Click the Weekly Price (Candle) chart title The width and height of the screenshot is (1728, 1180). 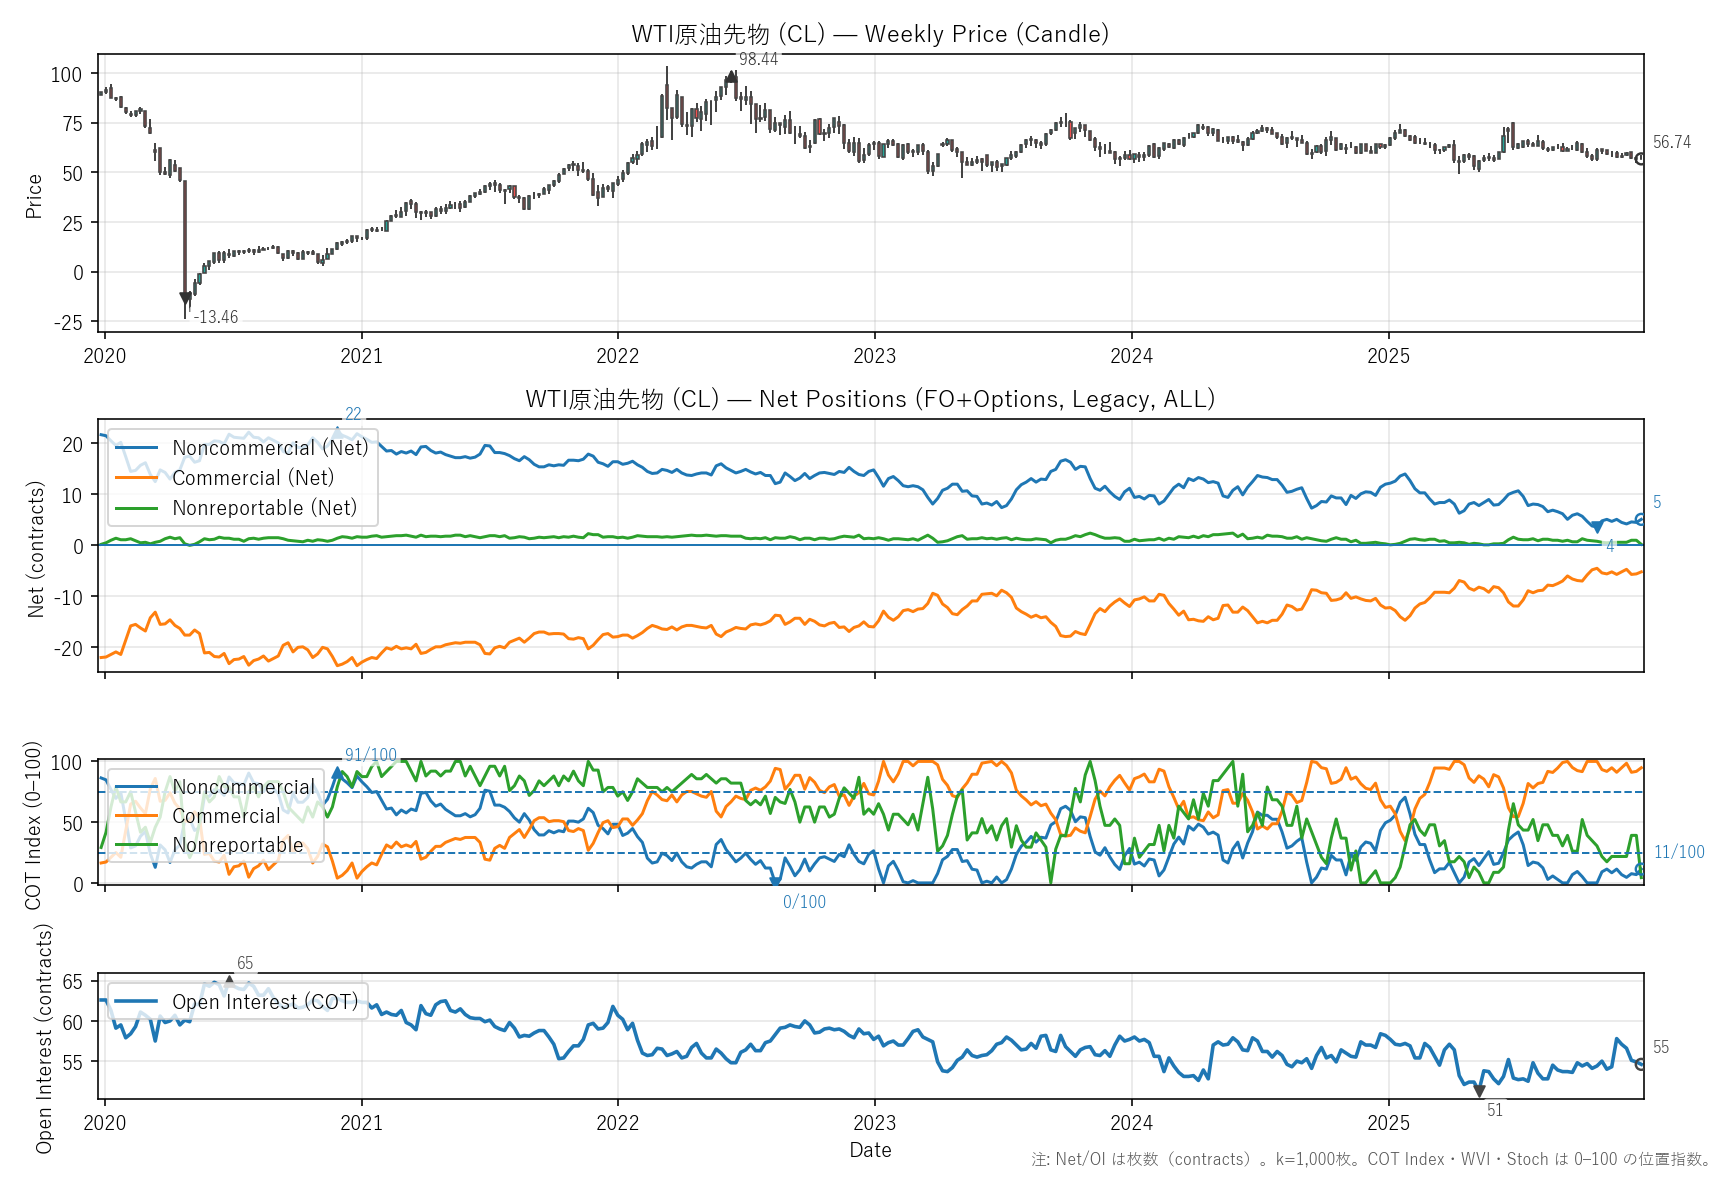tap(870, 34)
